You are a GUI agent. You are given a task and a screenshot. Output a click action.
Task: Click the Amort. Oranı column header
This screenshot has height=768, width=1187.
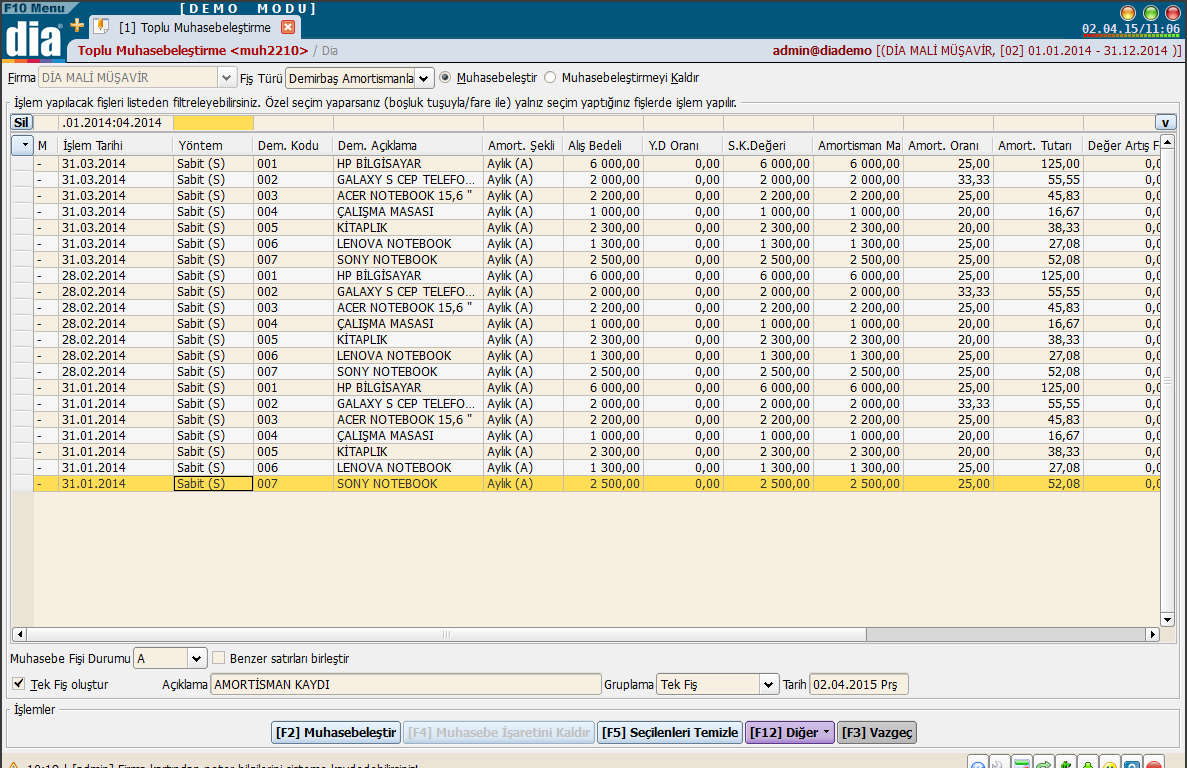(x=949, y=145)
